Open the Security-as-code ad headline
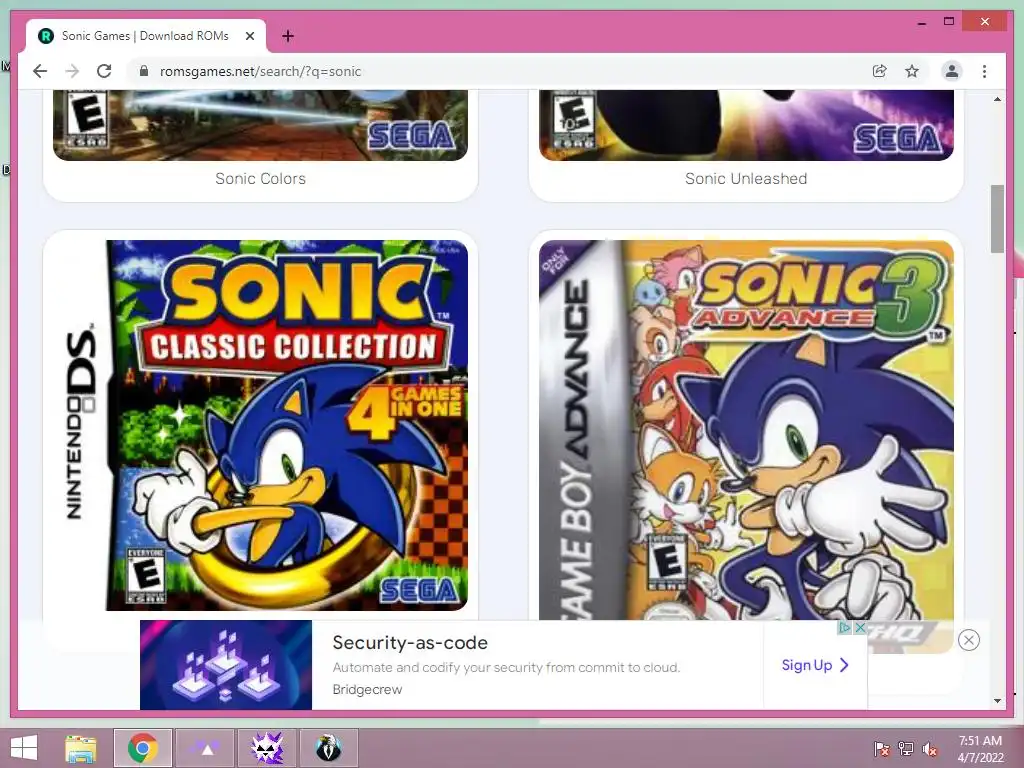1024x768 pixels. 410,643
